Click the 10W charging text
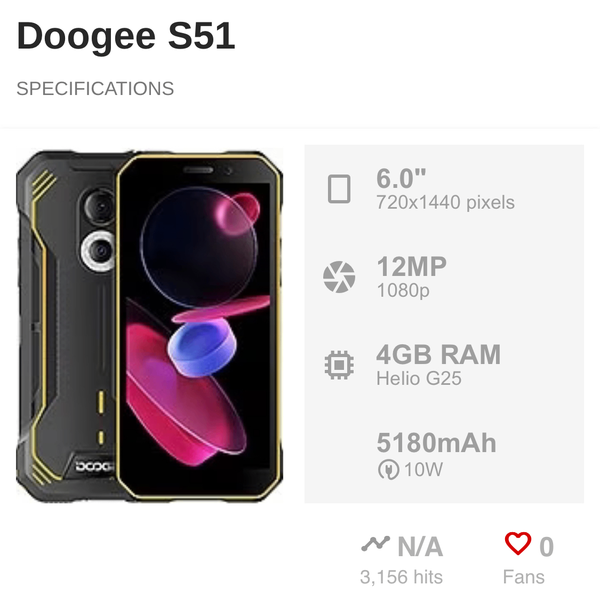600x593 pixels. (x=423, y=470)
